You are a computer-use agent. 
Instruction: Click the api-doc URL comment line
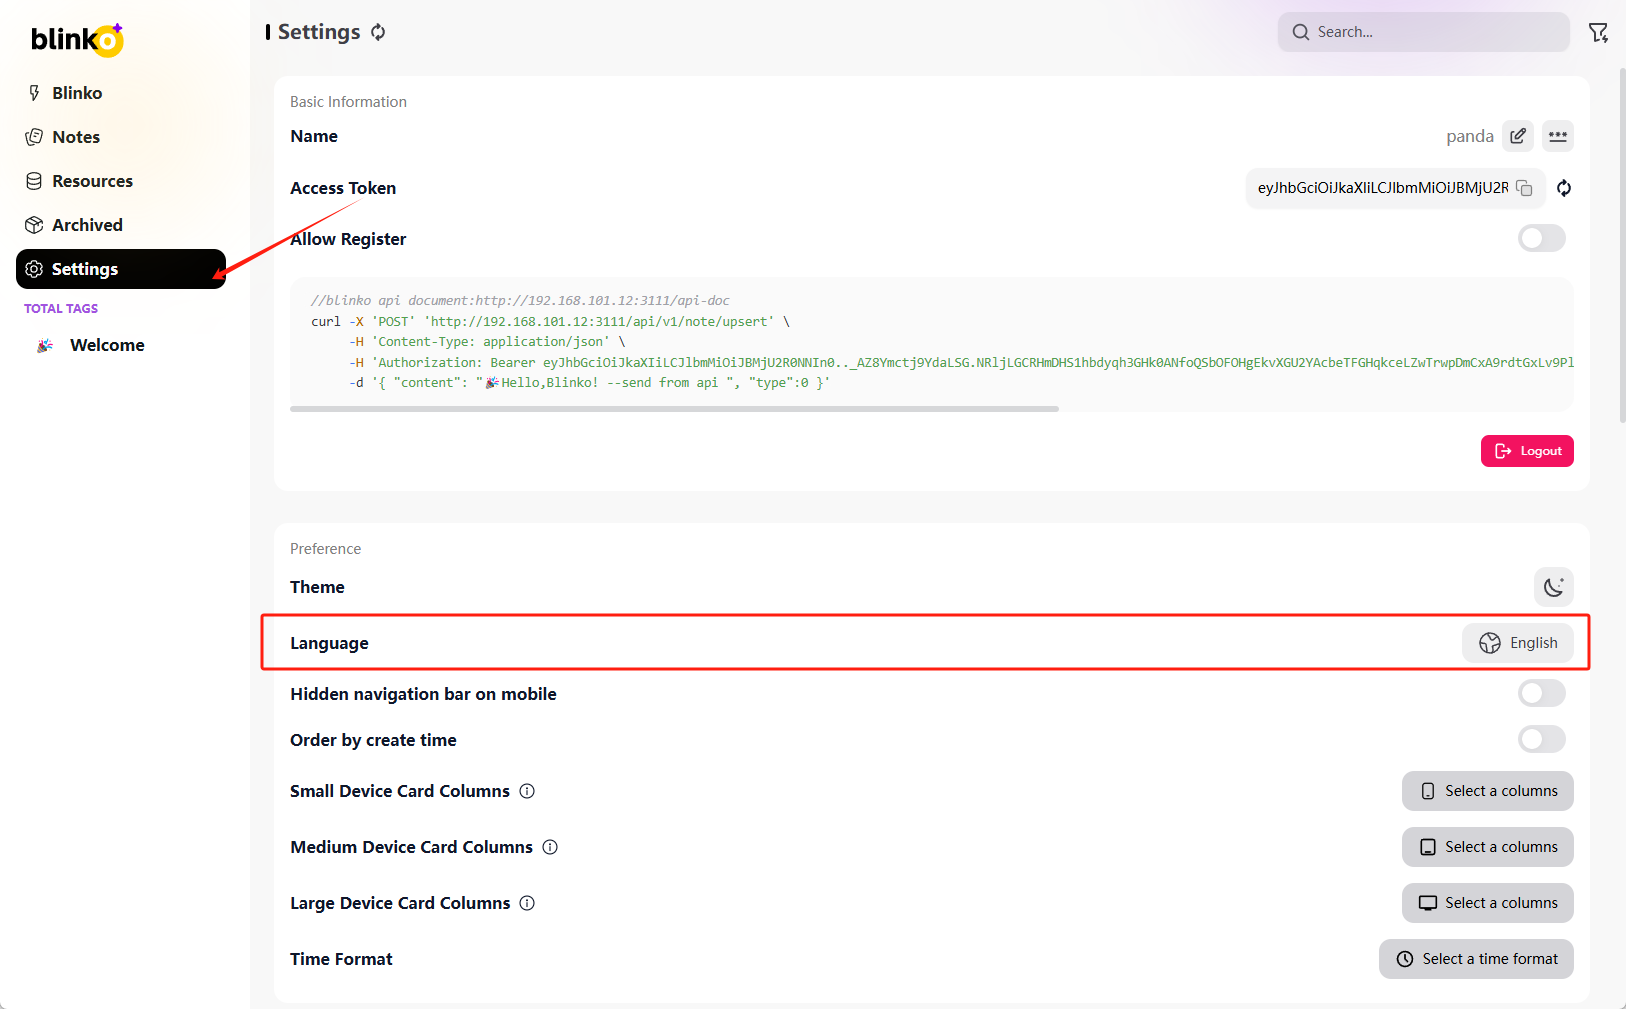point(520,300)
